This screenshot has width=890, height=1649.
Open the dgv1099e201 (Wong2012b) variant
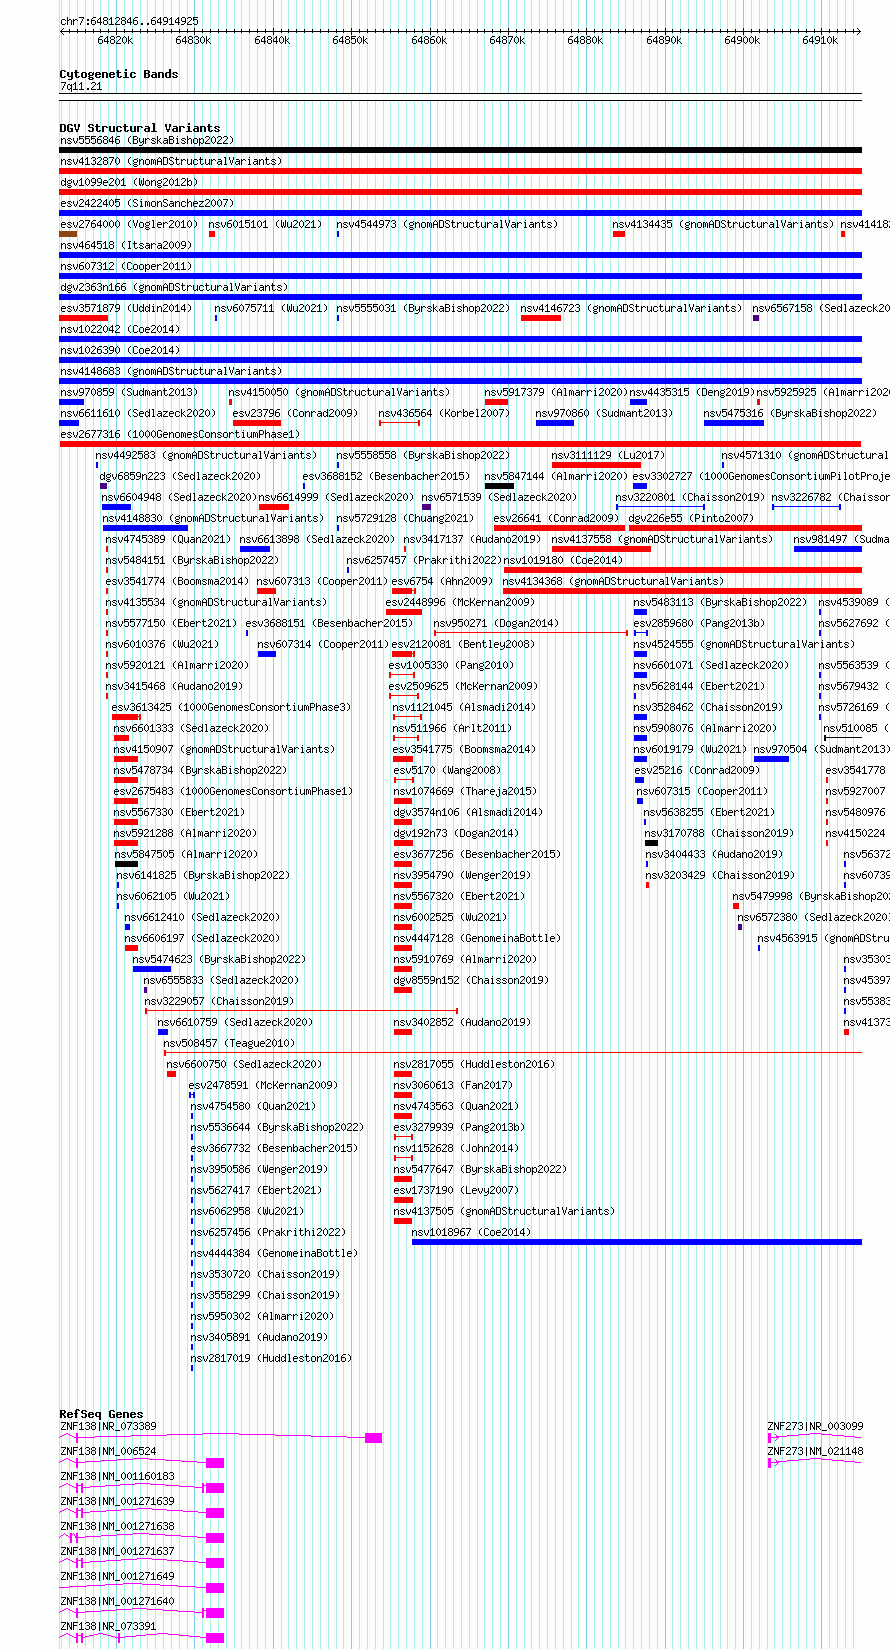[x=129, y=182]
